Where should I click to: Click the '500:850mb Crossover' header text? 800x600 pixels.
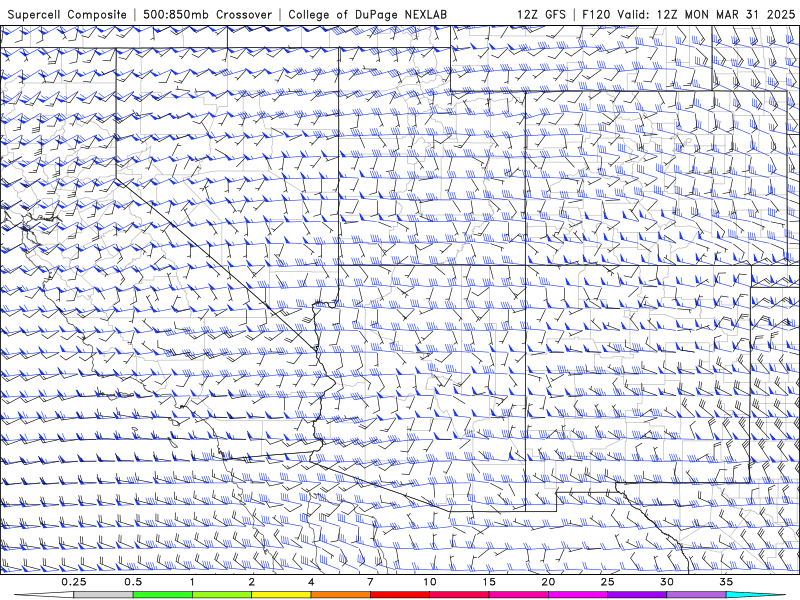coord(208,14)
